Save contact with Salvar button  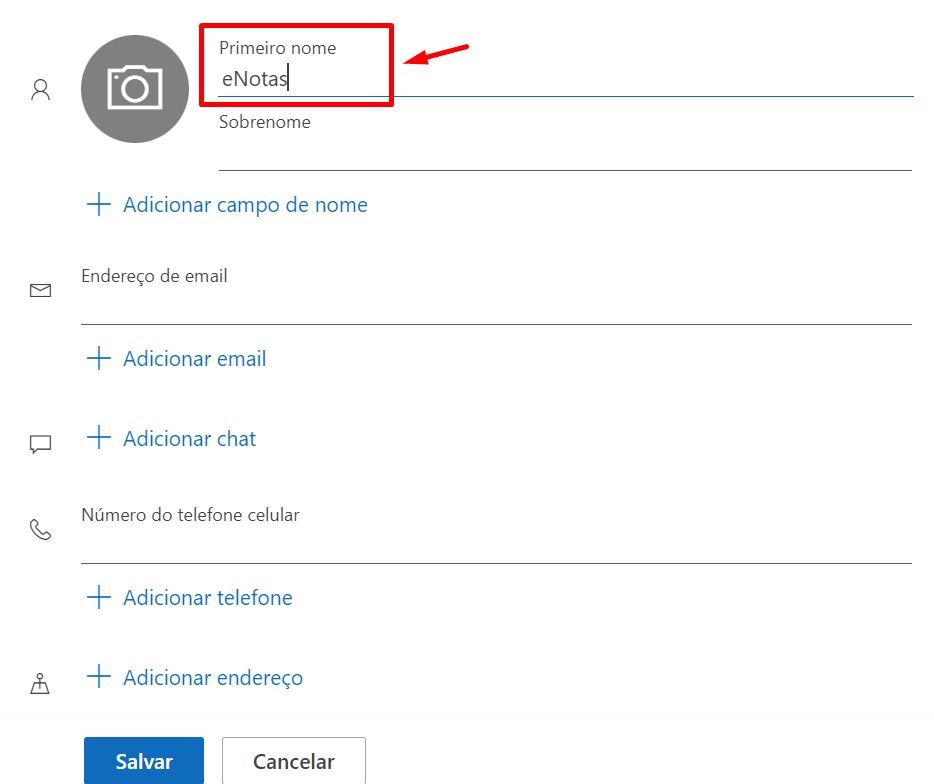(x=144, y=761)
